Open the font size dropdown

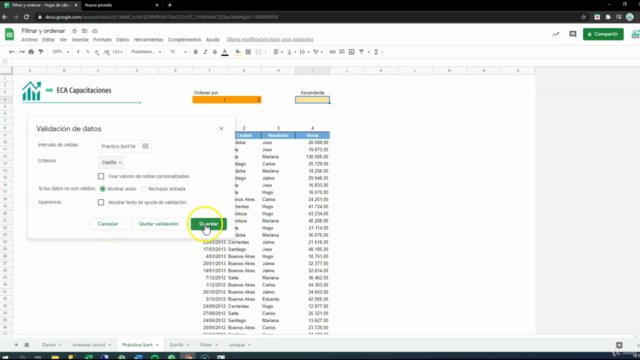[x=178, y=52]
